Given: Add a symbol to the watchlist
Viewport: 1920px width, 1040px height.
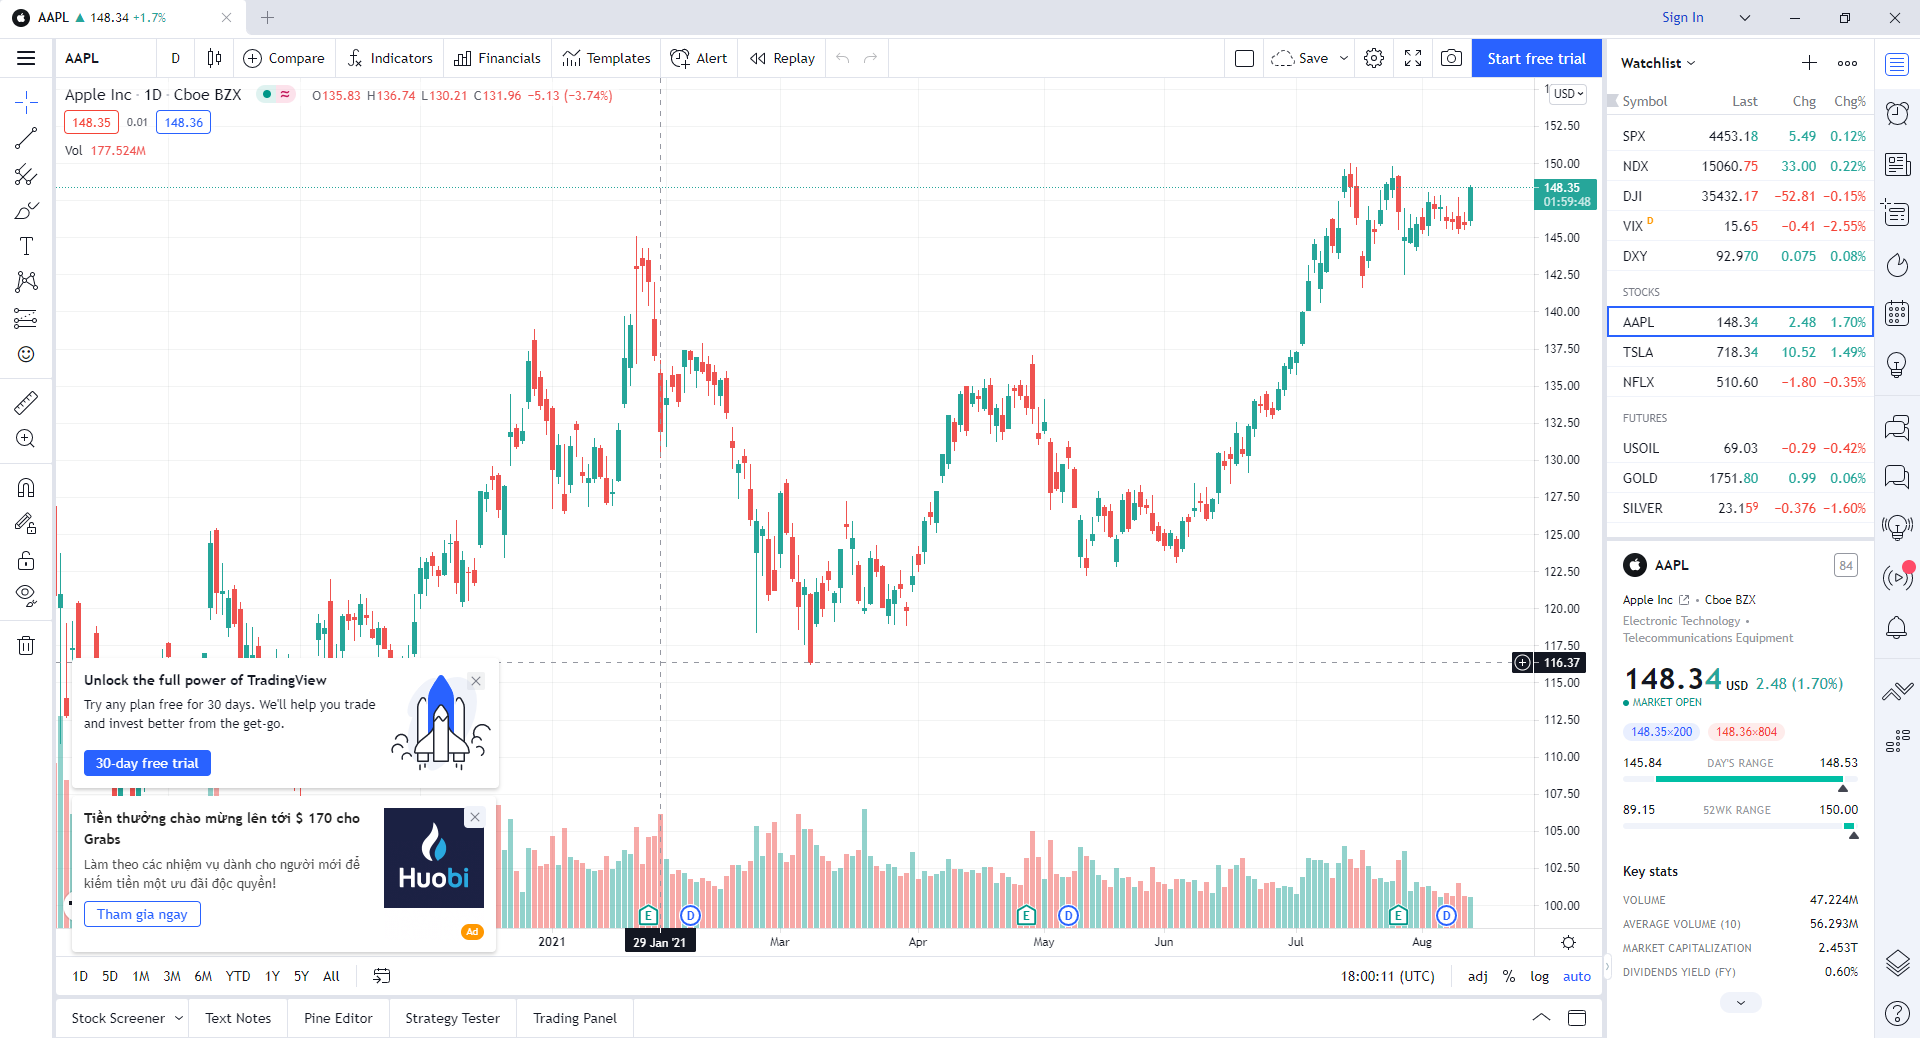Looking at the screenshot, I should point(1809,63).
